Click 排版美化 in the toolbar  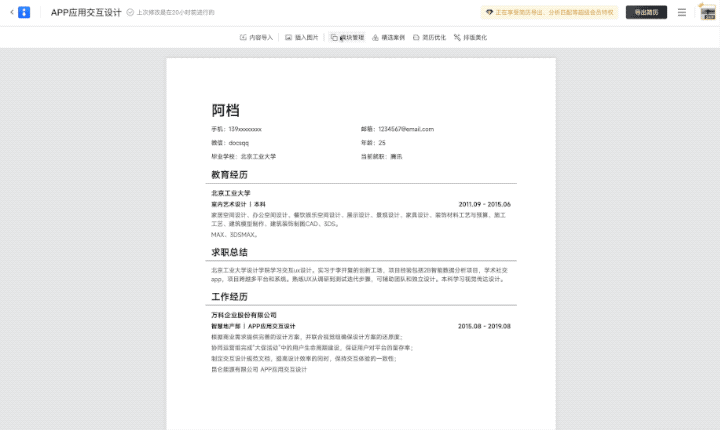[470, 38]
